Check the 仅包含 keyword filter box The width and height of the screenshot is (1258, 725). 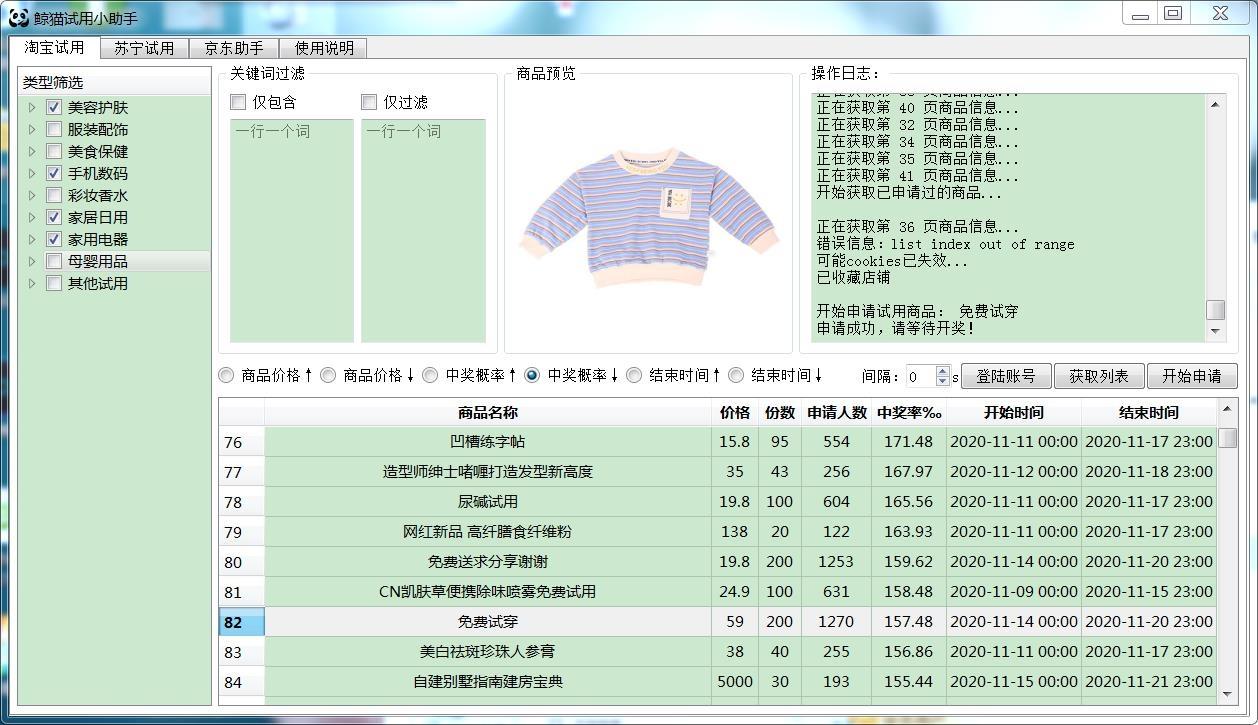coord(238,102)
